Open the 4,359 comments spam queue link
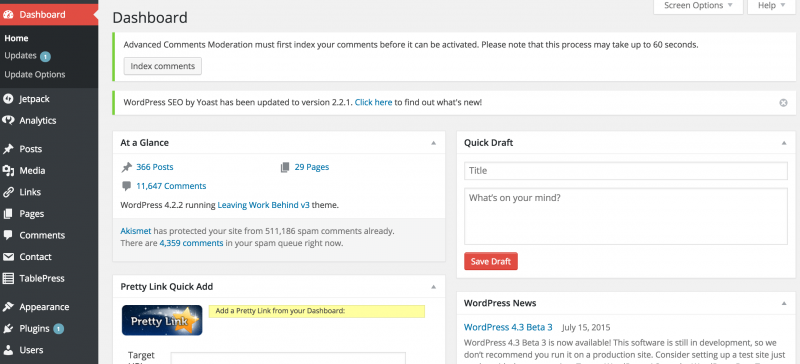The height and width of the screenshot is (364, 800). [191, 244]
